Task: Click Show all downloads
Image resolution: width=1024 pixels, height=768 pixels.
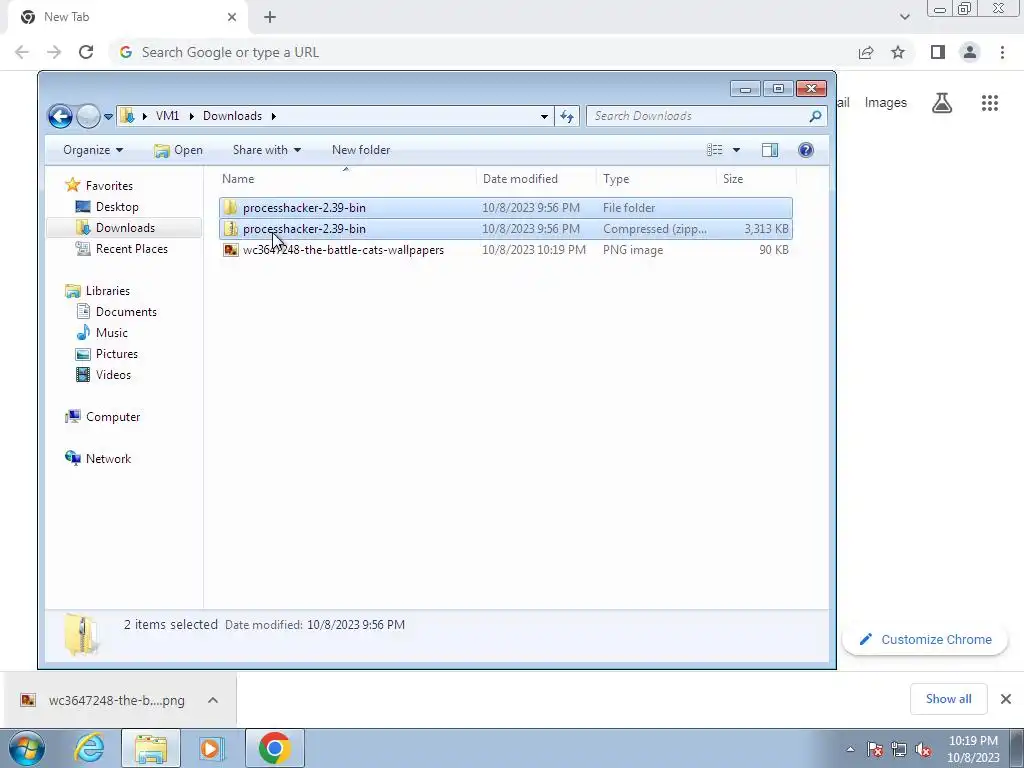Action: click(948, 699)
